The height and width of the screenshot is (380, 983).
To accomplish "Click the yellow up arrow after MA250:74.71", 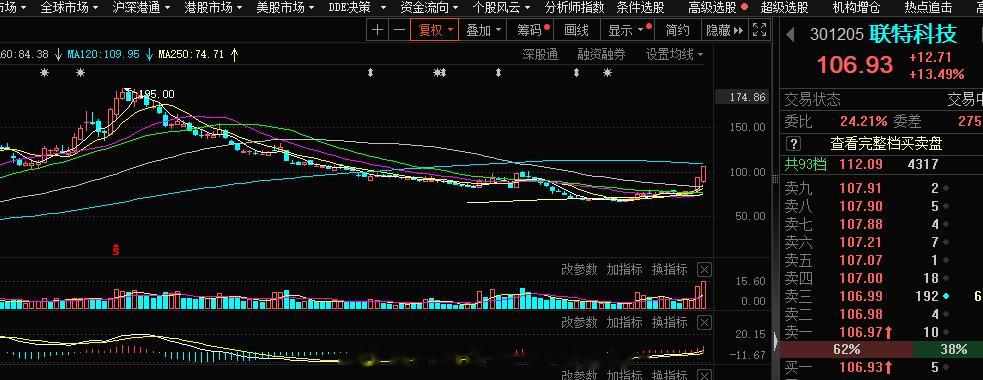I will [x=234, y=55].
